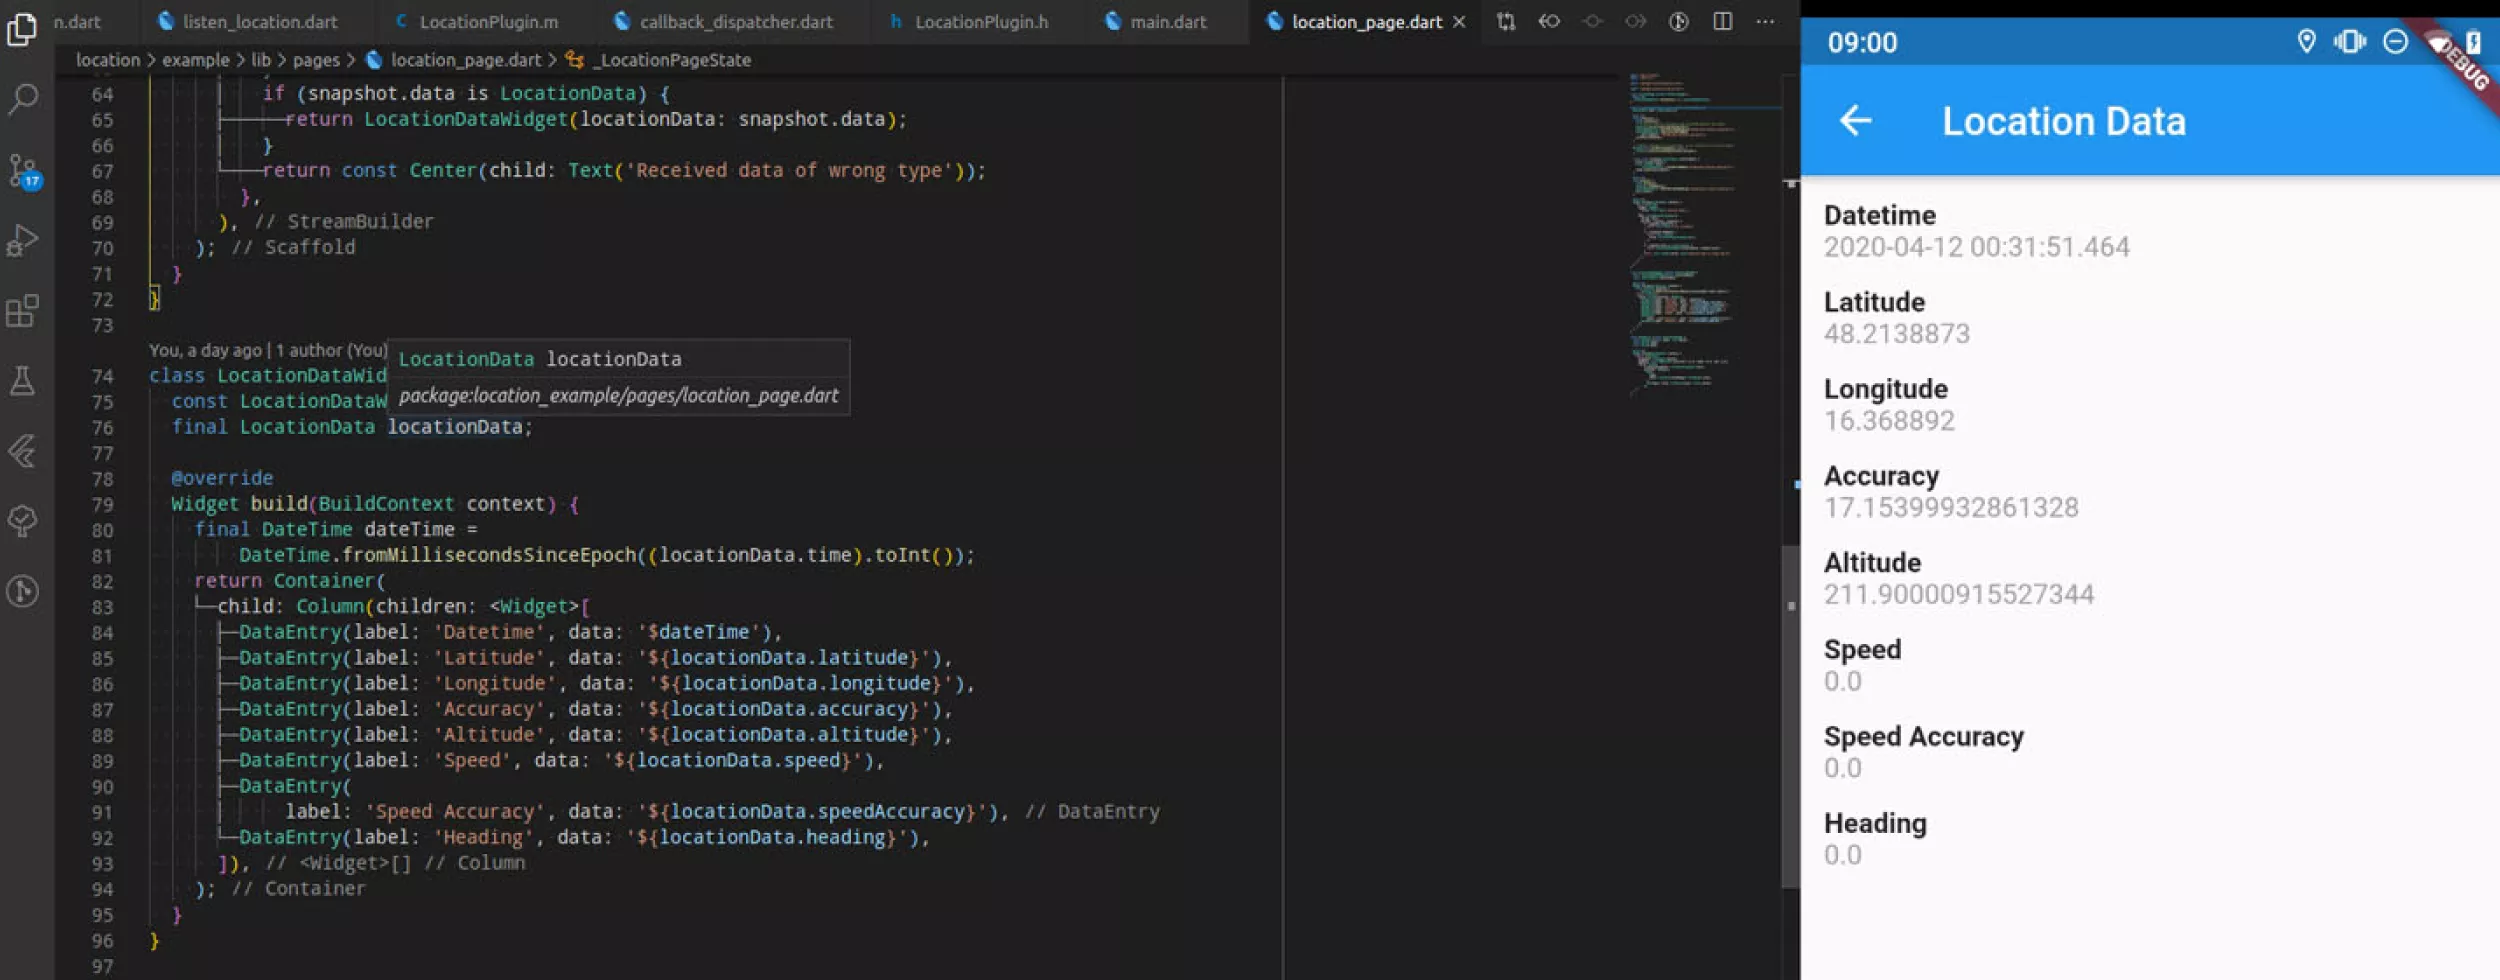Switch to the callback_dispatcher.dart tab
Screen dimensions: 2500x980
(x=737, y=21)
